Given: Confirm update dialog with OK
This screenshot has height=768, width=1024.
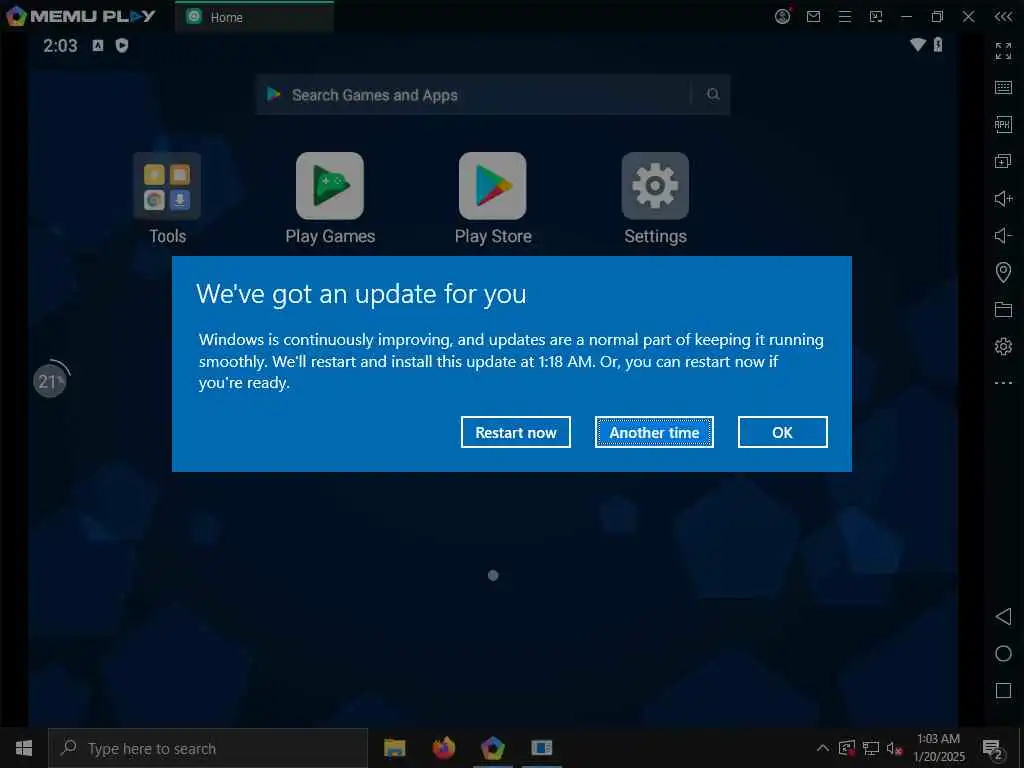Looking at the screenshot, I should 782,432.
